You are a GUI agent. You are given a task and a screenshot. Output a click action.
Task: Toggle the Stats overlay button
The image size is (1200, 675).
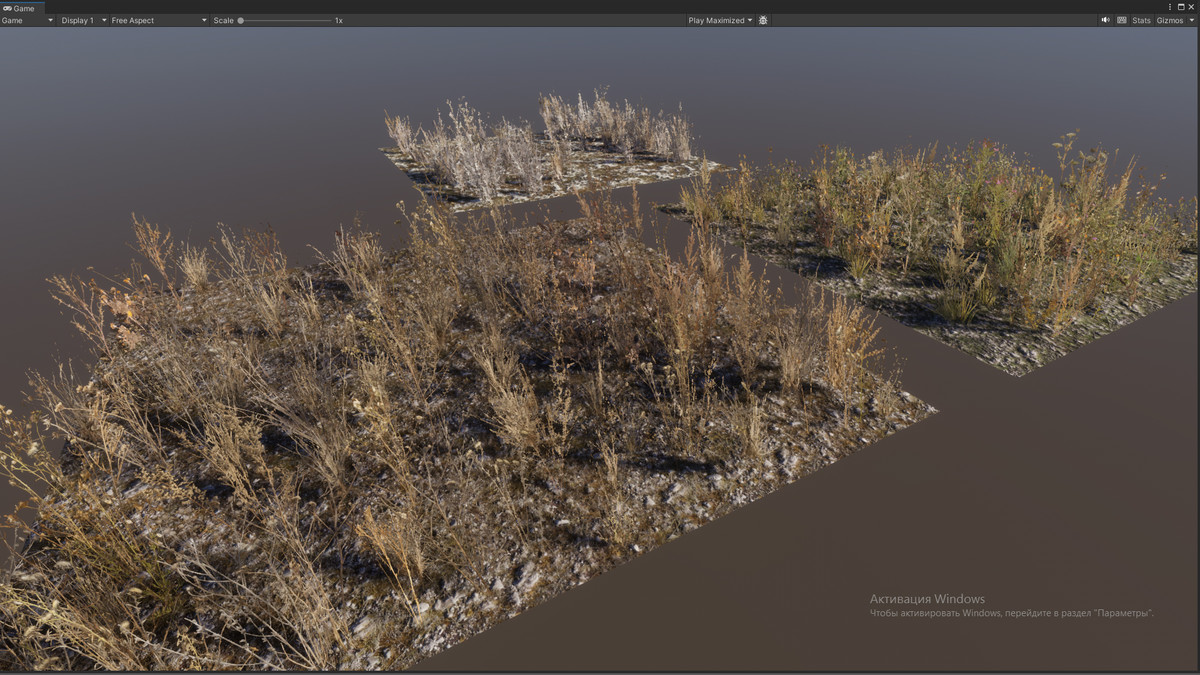pos(1141,20)
